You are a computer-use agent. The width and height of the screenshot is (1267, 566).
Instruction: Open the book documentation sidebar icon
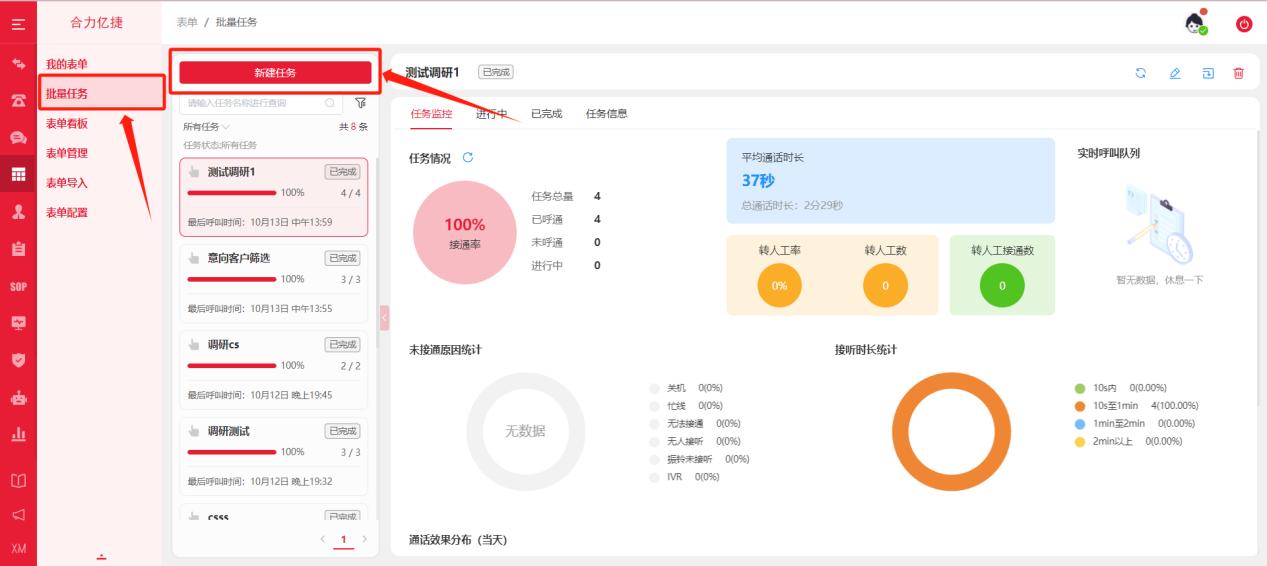point(18,481)
